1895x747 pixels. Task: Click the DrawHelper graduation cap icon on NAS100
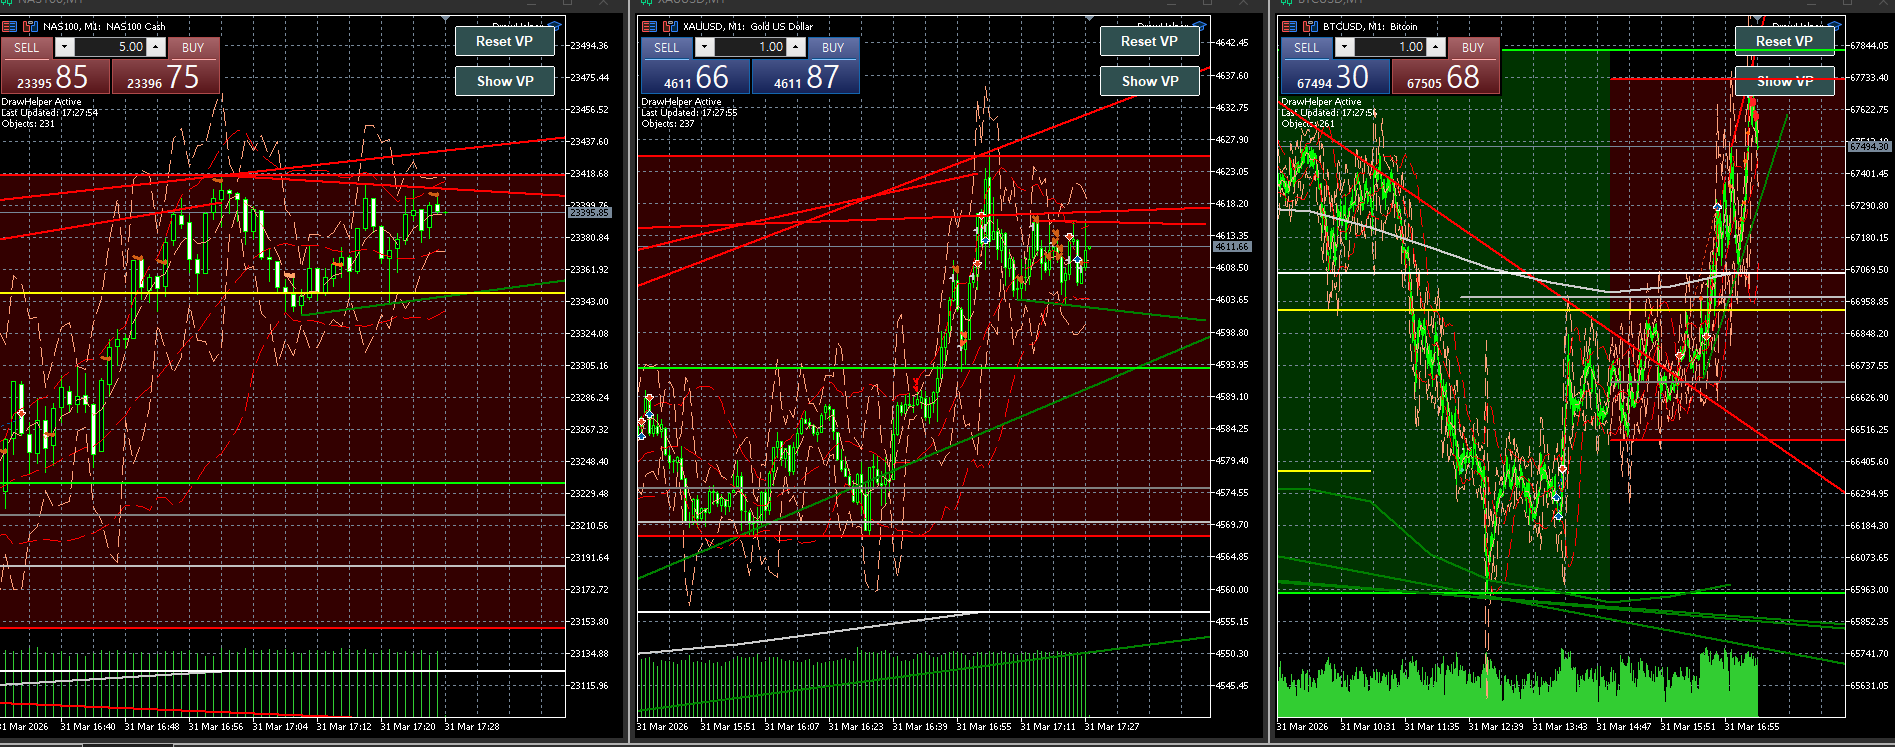point(555,25)
